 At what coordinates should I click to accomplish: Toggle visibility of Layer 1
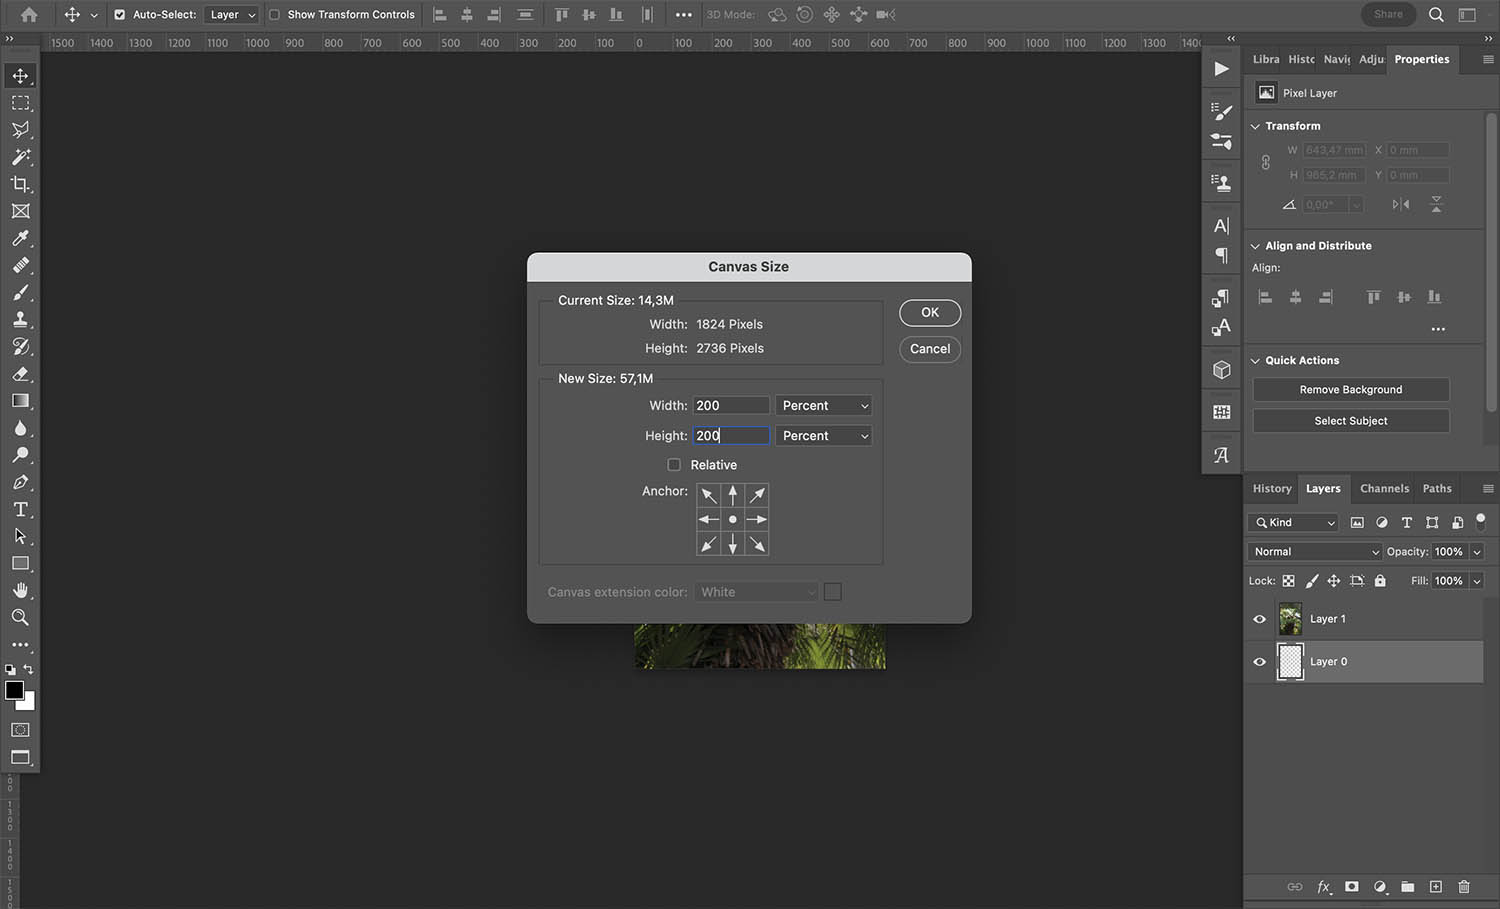pyautogui.click(x=1260, y=618)
